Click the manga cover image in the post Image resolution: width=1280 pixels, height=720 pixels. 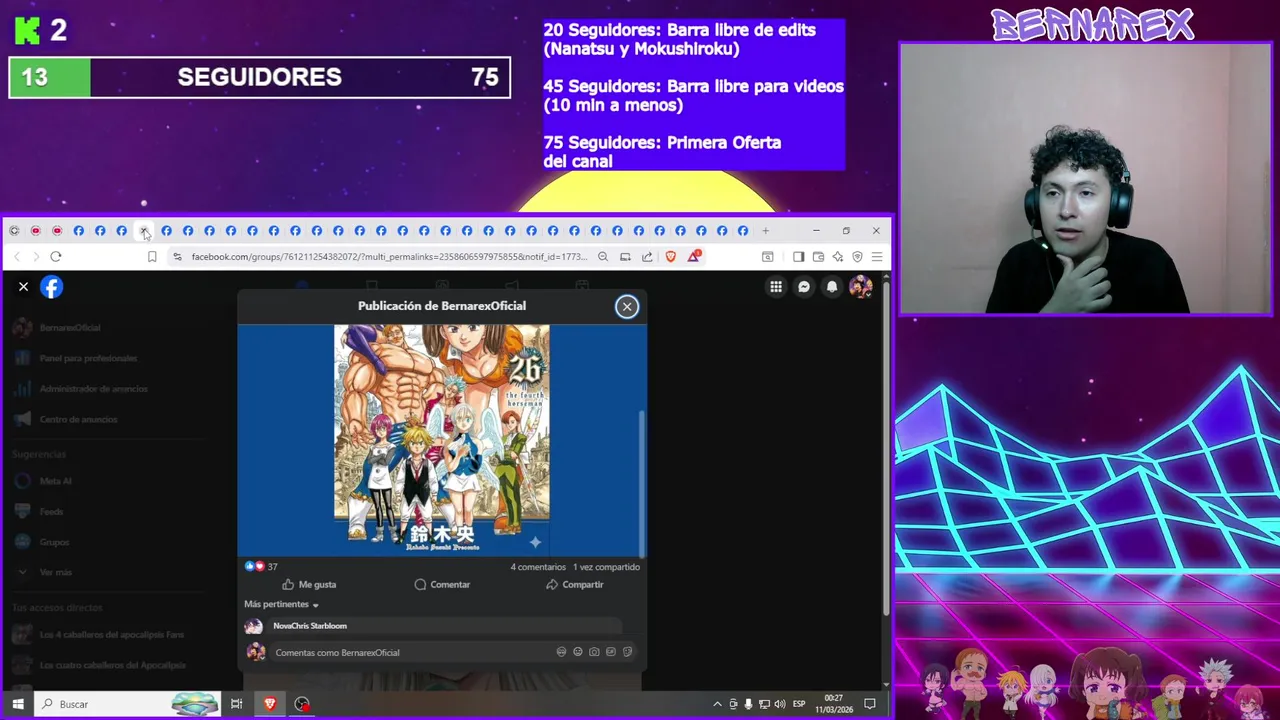(442, 438)
